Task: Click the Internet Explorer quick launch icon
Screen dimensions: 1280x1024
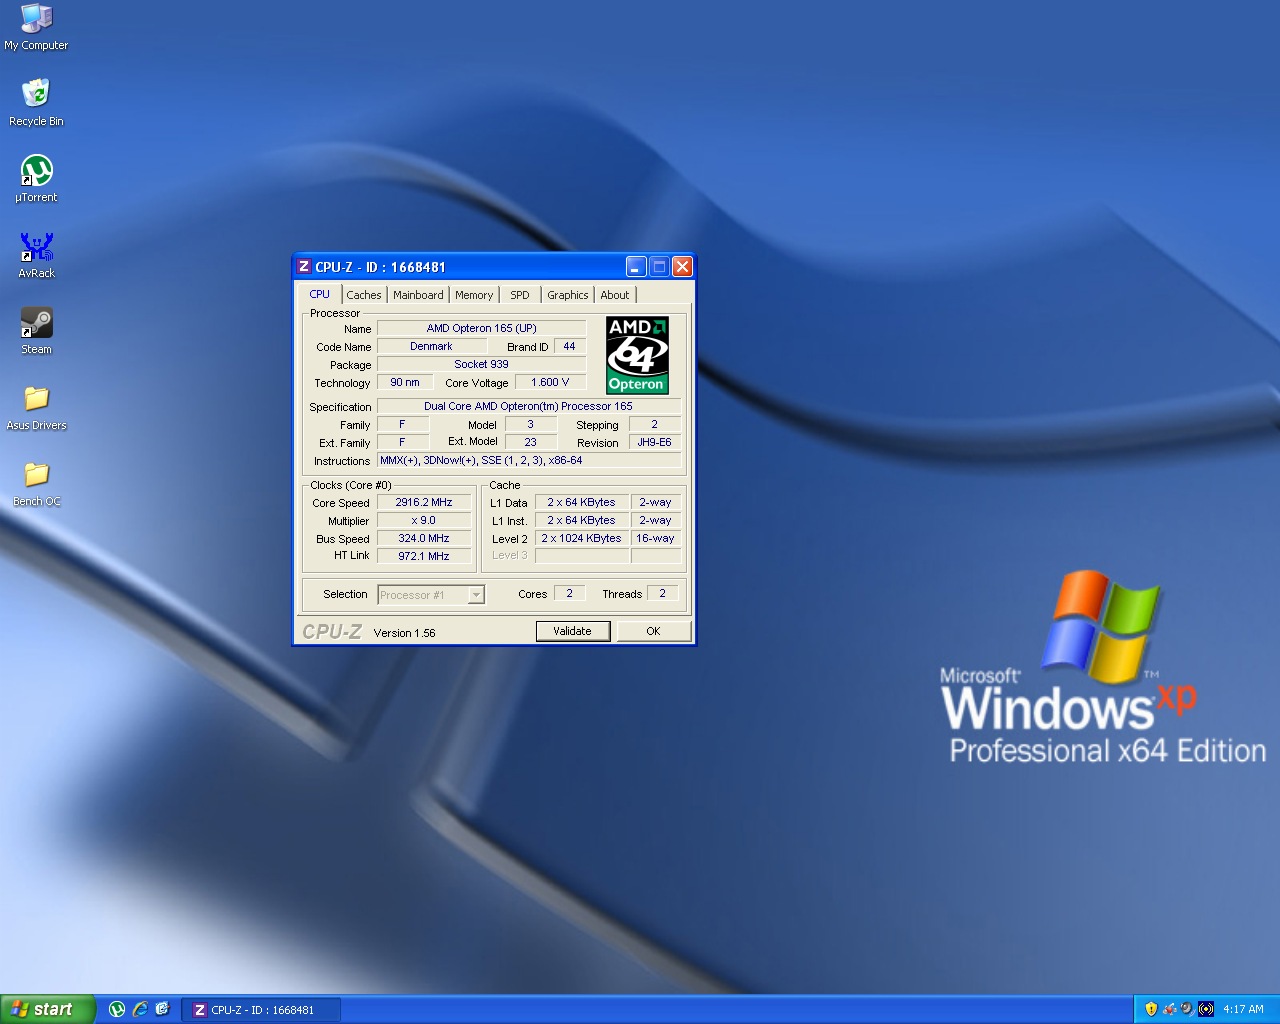Action: [x=140, y=1009]
